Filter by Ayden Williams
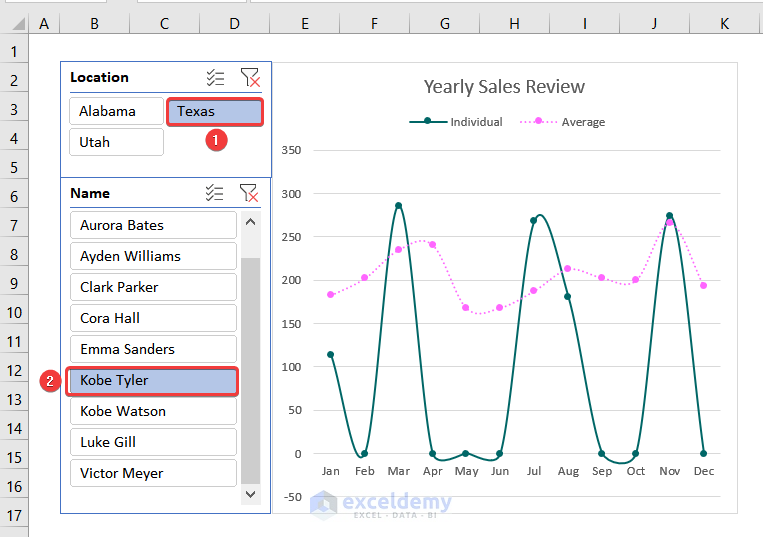763x537 pixels. (x=153, y=256)
